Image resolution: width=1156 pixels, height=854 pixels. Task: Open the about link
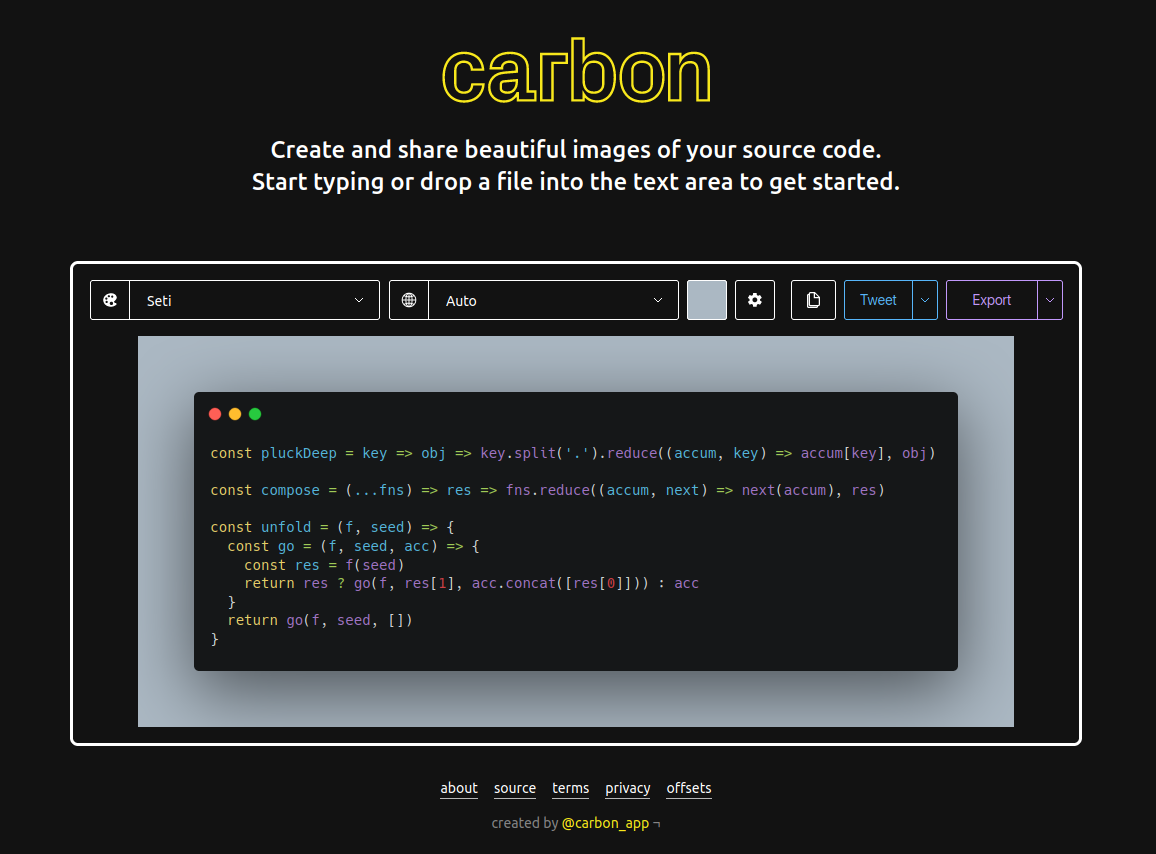point(459,788)
